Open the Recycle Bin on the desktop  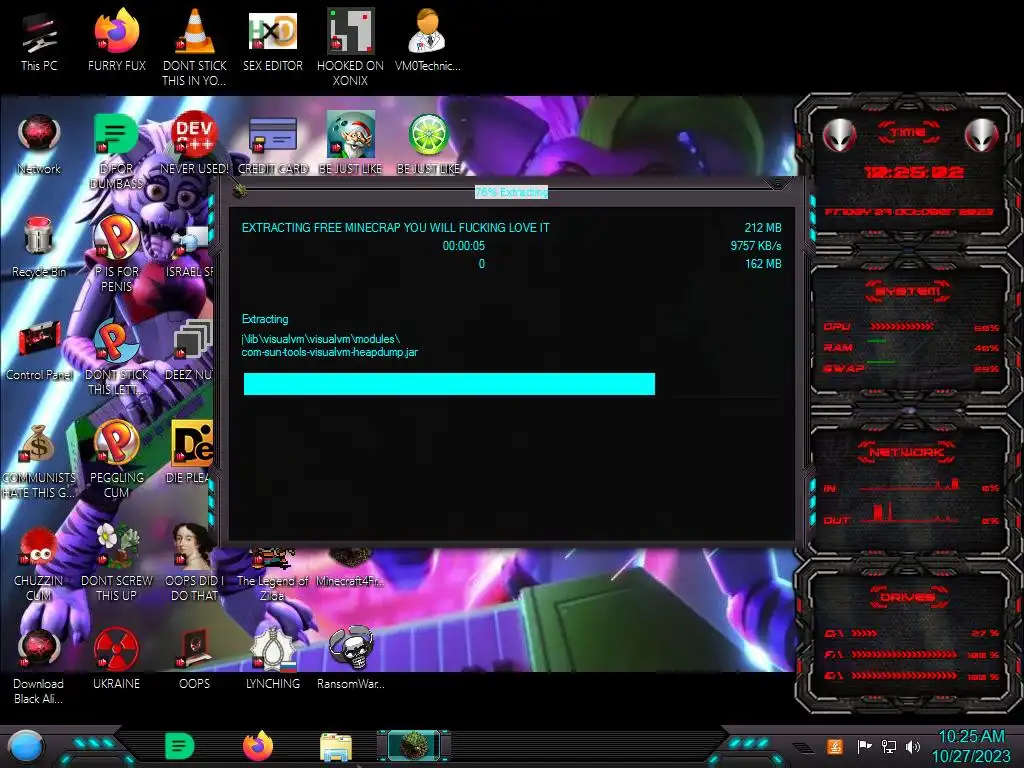pos(39,247)
